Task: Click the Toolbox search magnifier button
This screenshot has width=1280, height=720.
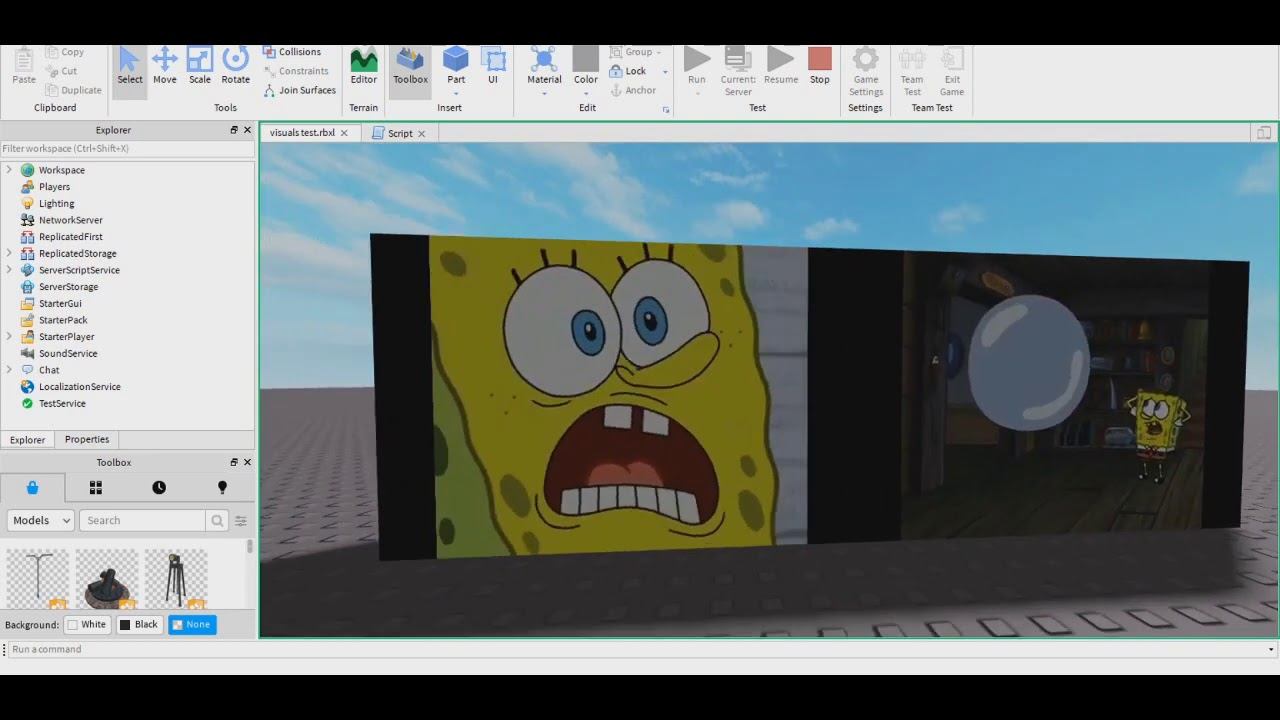Action: pyautogui.click(x=217, y=520)
